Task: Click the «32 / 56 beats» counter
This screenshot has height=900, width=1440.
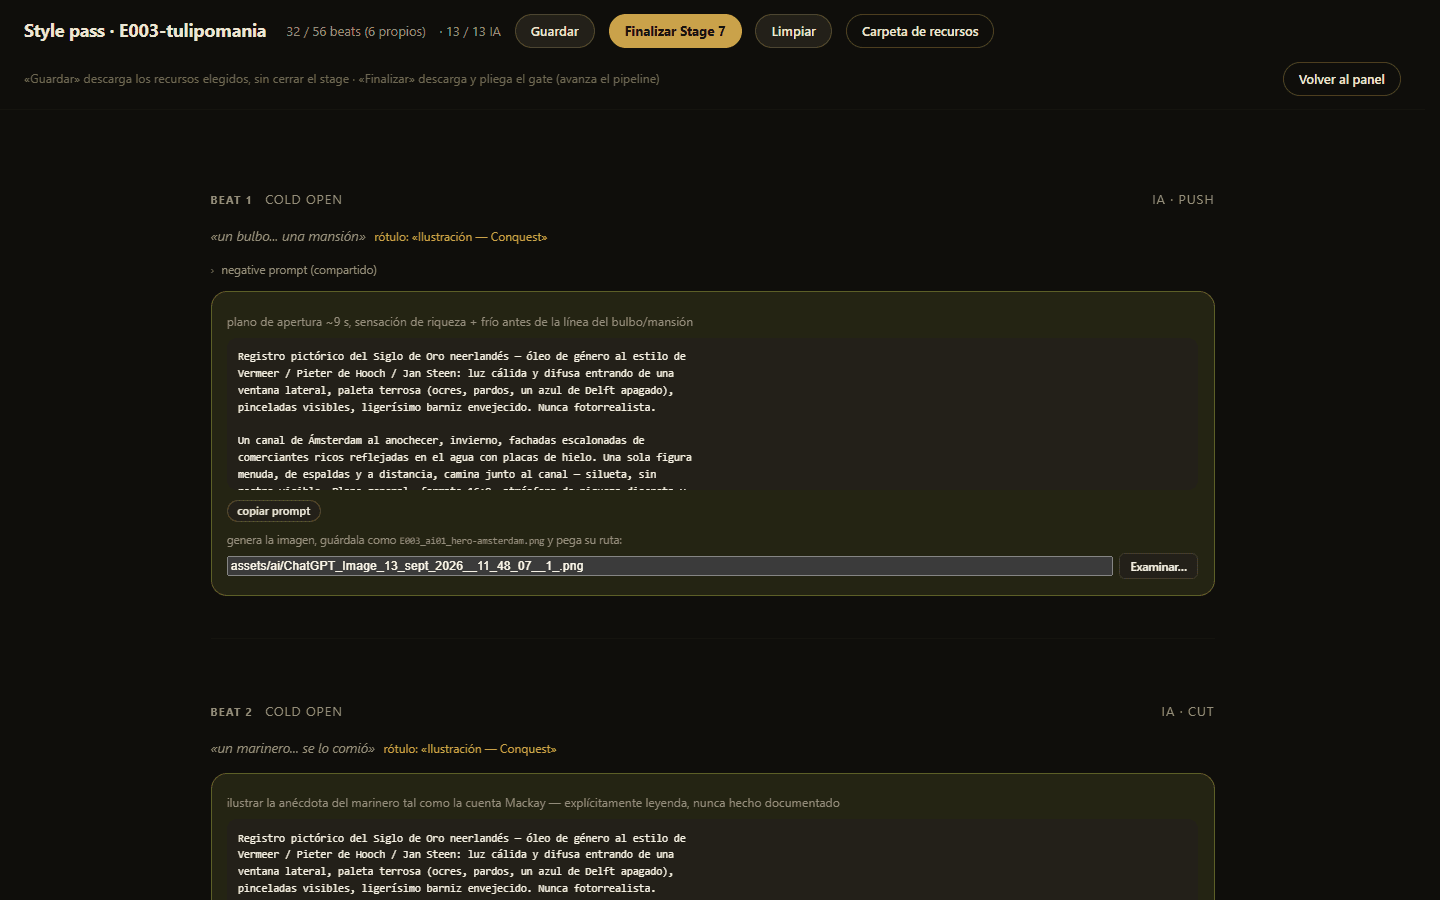Action: point(356,32)
